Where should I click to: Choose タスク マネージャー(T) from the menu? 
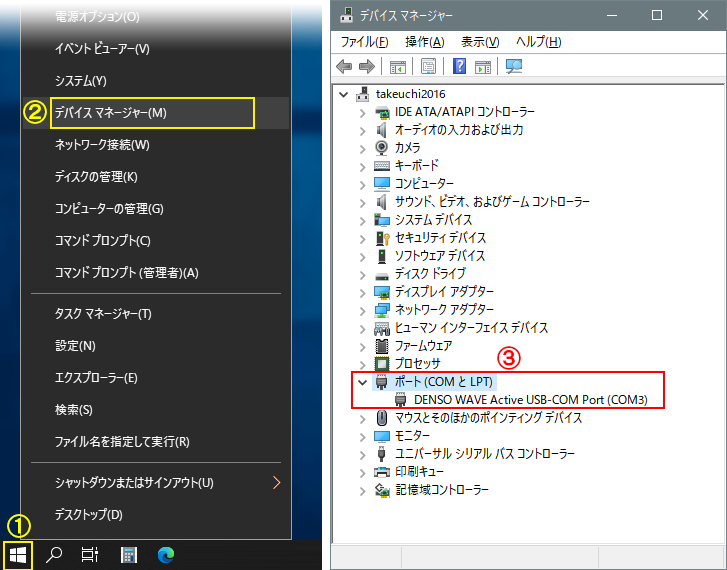pyautogui.click(x=103, y=314)
